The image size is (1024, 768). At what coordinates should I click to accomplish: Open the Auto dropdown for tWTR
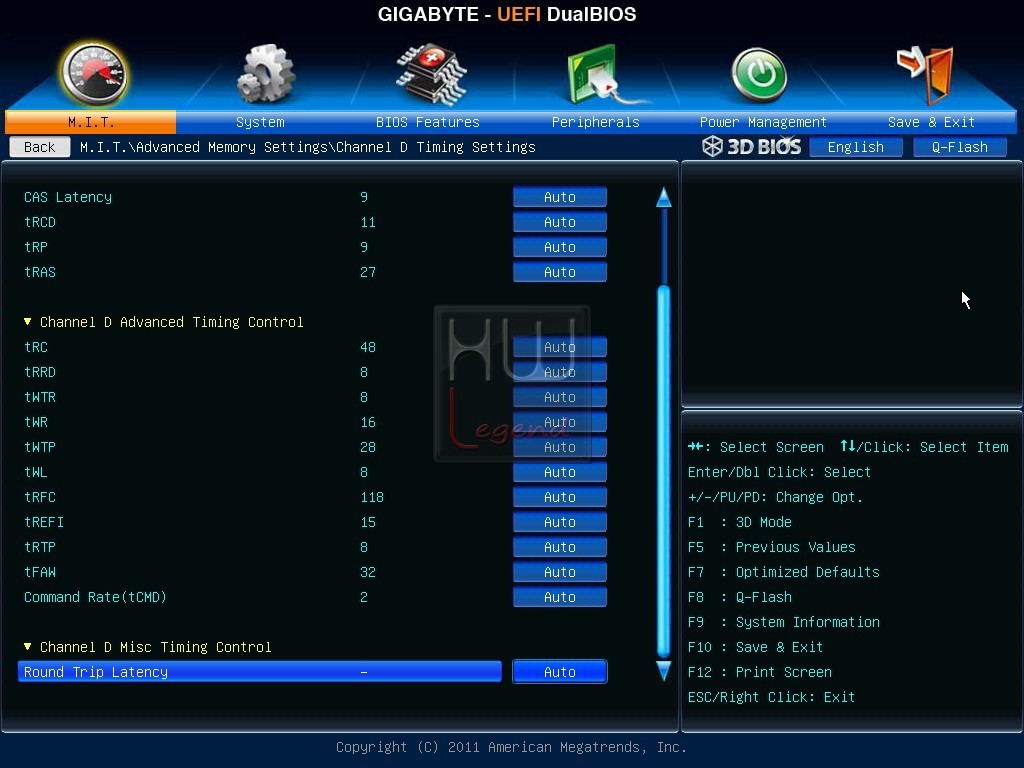pyautogui.click(x=560, y=397)
